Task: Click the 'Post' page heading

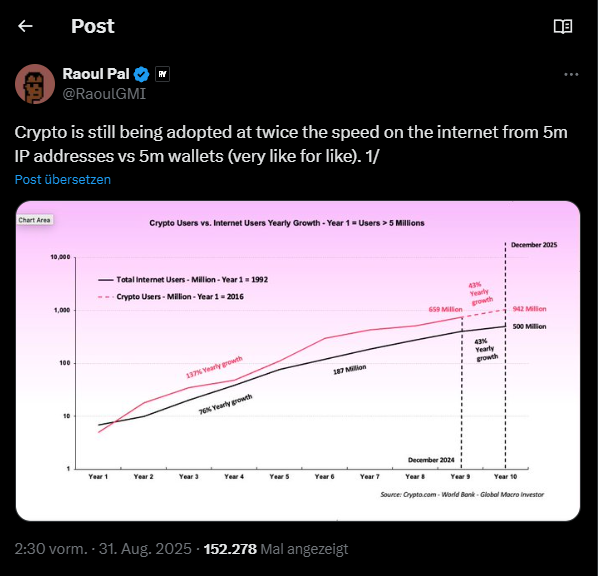Action: 93,26
